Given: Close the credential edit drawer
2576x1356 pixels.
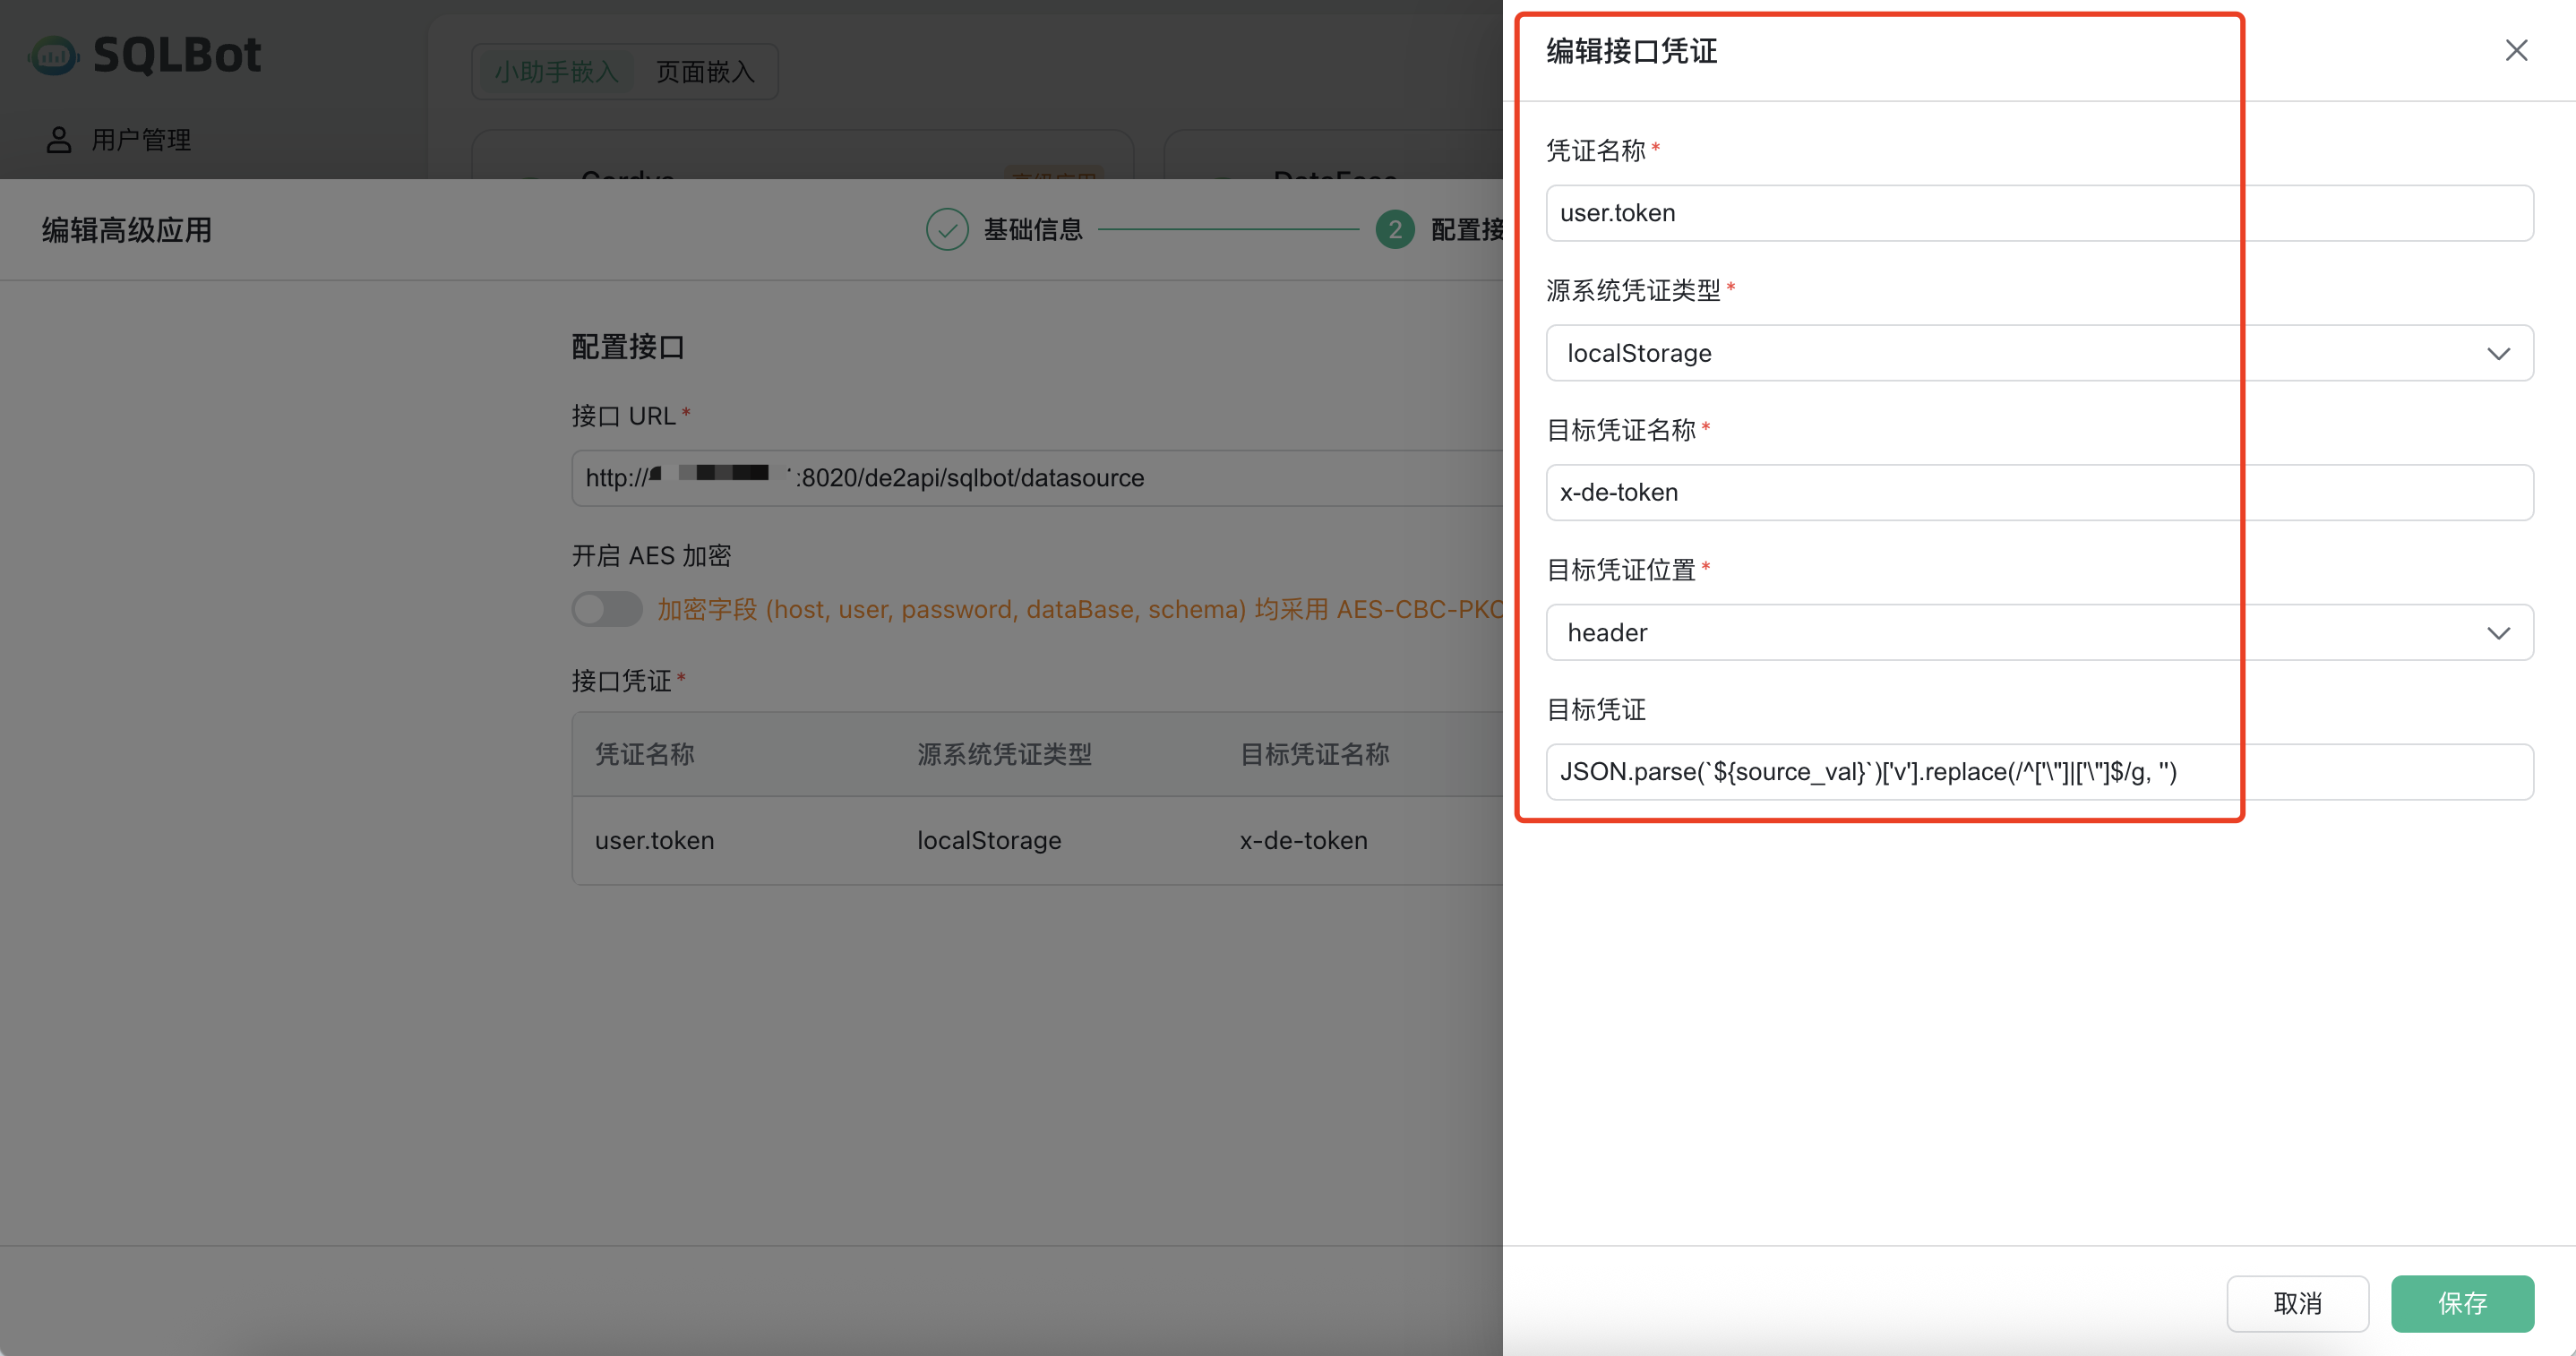Looking at the screenshot, I should (2515, 51).
